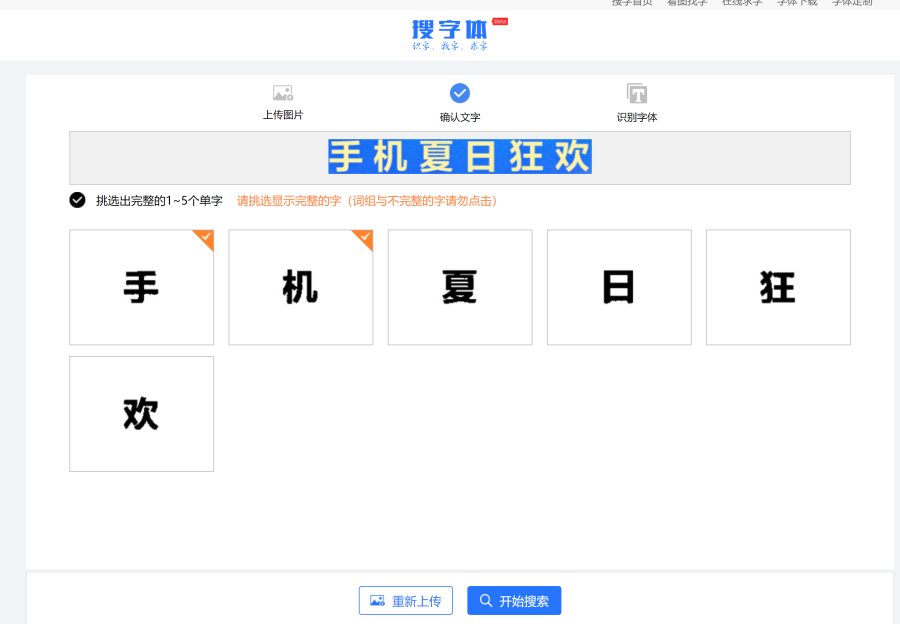Click the 搜字体 site logo

click(450, 33)
